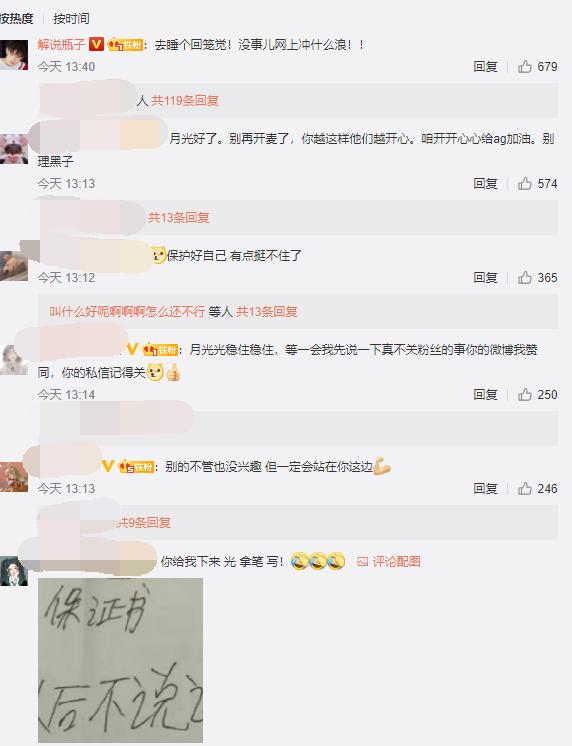Expand 共9条回复 replies
Image resolution: width=572 pixels, height=746 pixels.
(x=144, y=522)
